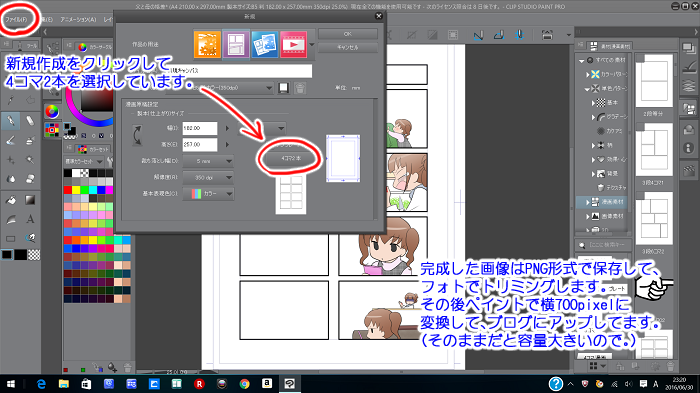
Task: Click the page layout preview thumbnail
Action: click(x=343, y=159)
